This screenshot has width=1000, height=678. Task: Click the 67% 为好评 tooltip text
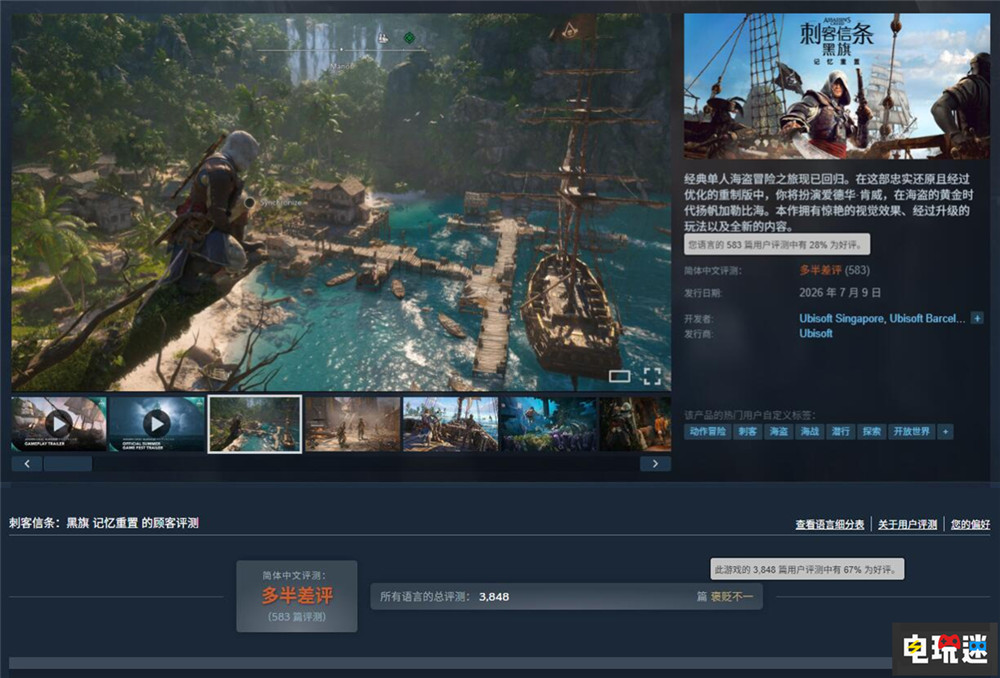pyautogui.click(x=807, y=570)
